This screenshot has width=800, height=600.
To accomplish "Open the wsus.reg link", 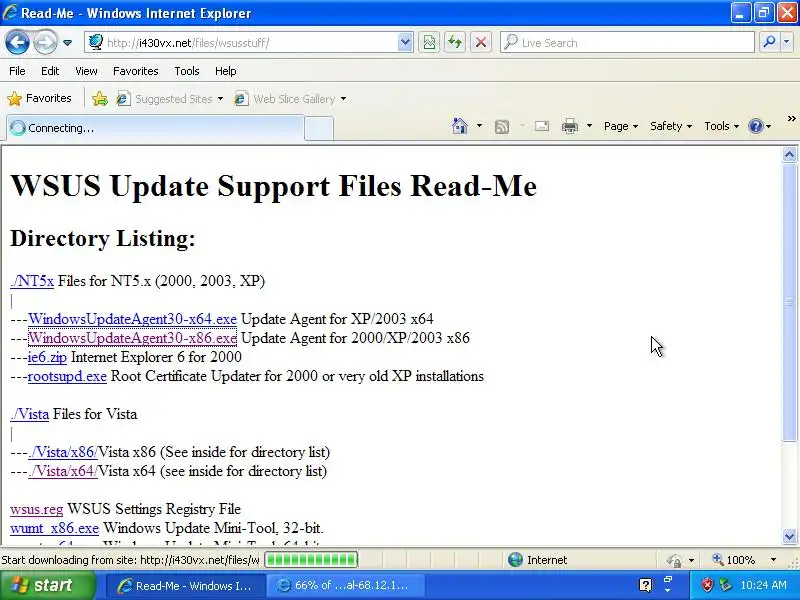I will (36, 509).
